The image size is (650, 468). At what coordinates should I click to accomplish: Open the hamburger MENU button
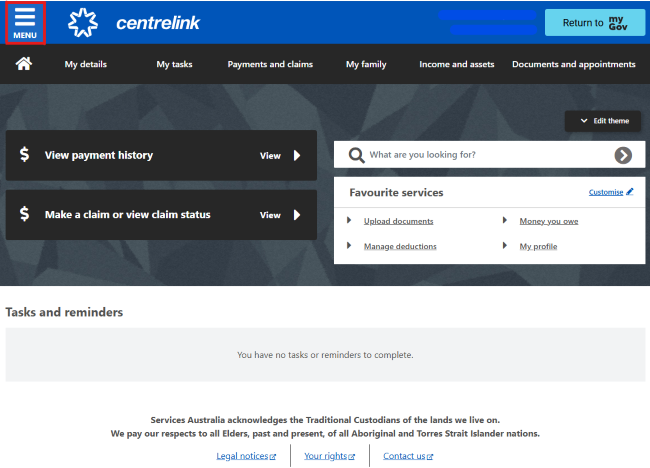click(x=25, y=22)
